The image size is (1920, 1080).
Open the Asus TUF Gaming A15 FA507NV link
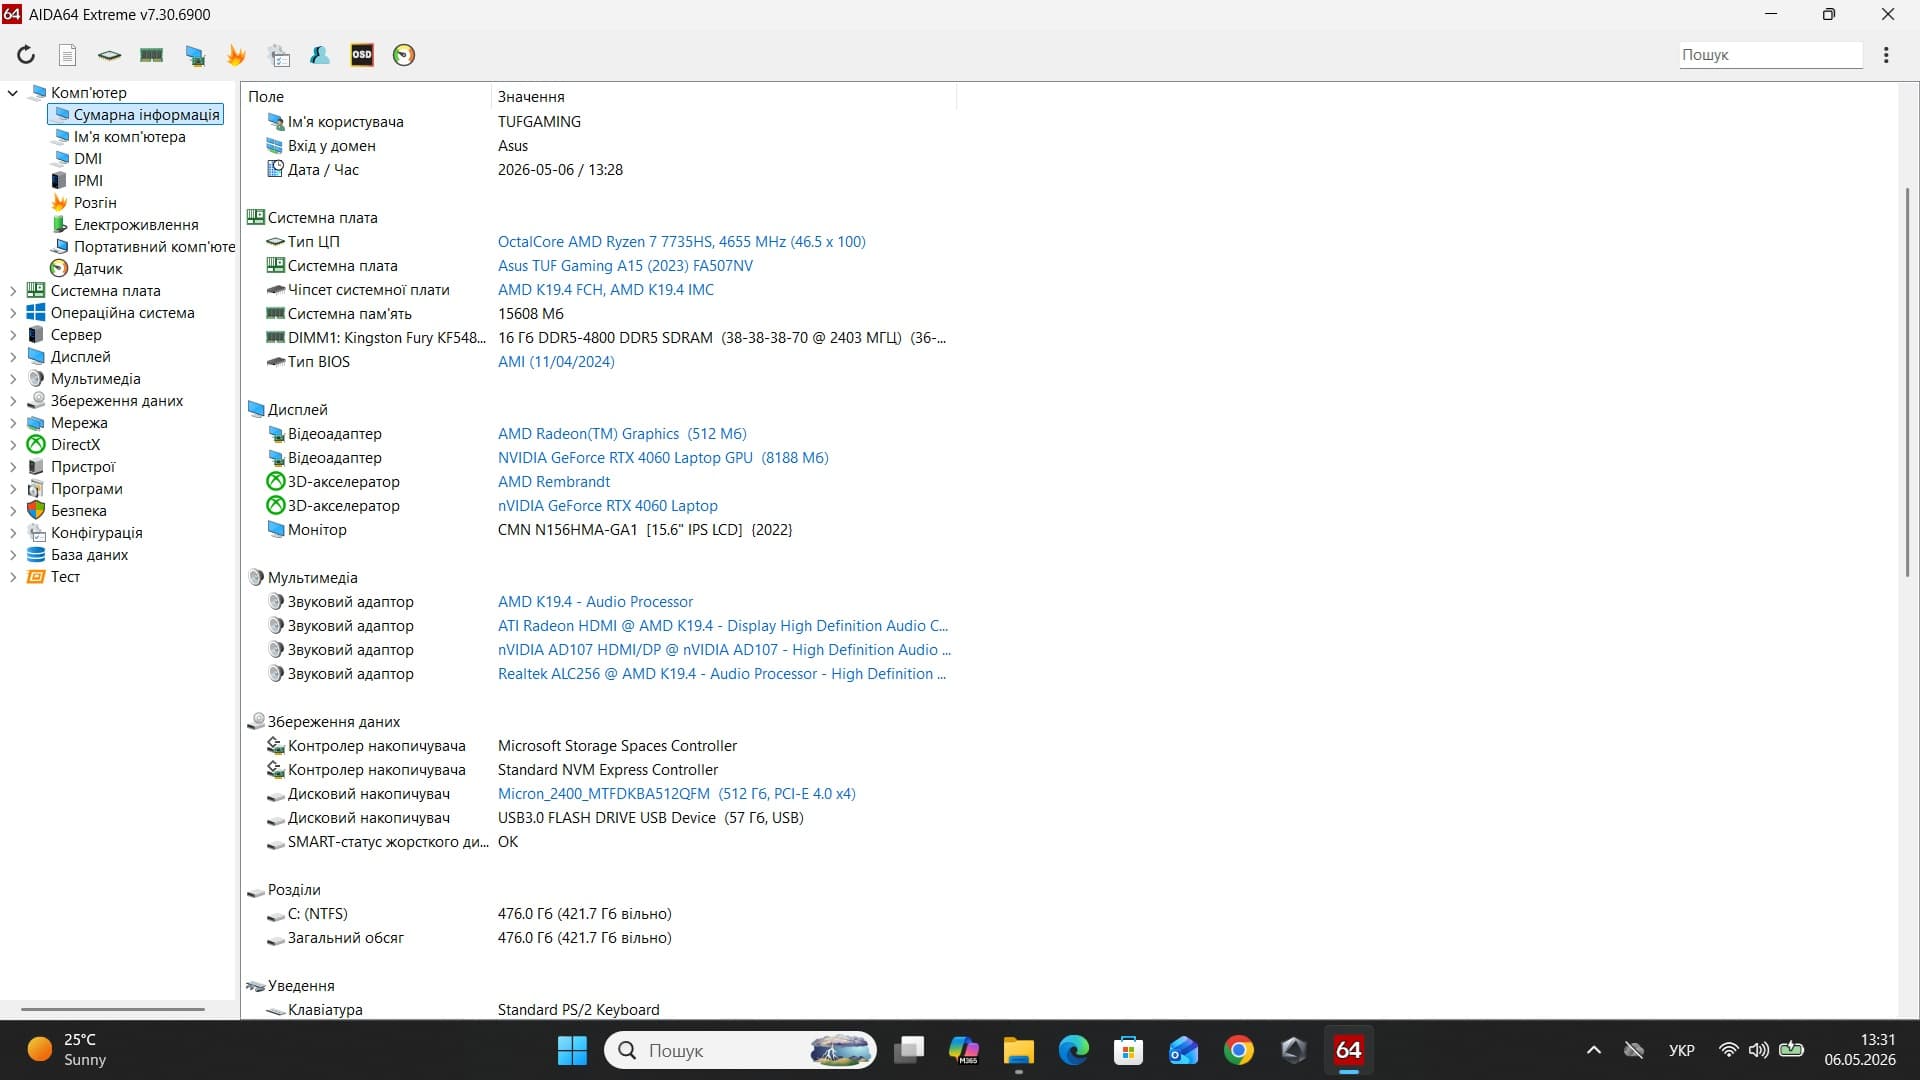pos(626,266)
